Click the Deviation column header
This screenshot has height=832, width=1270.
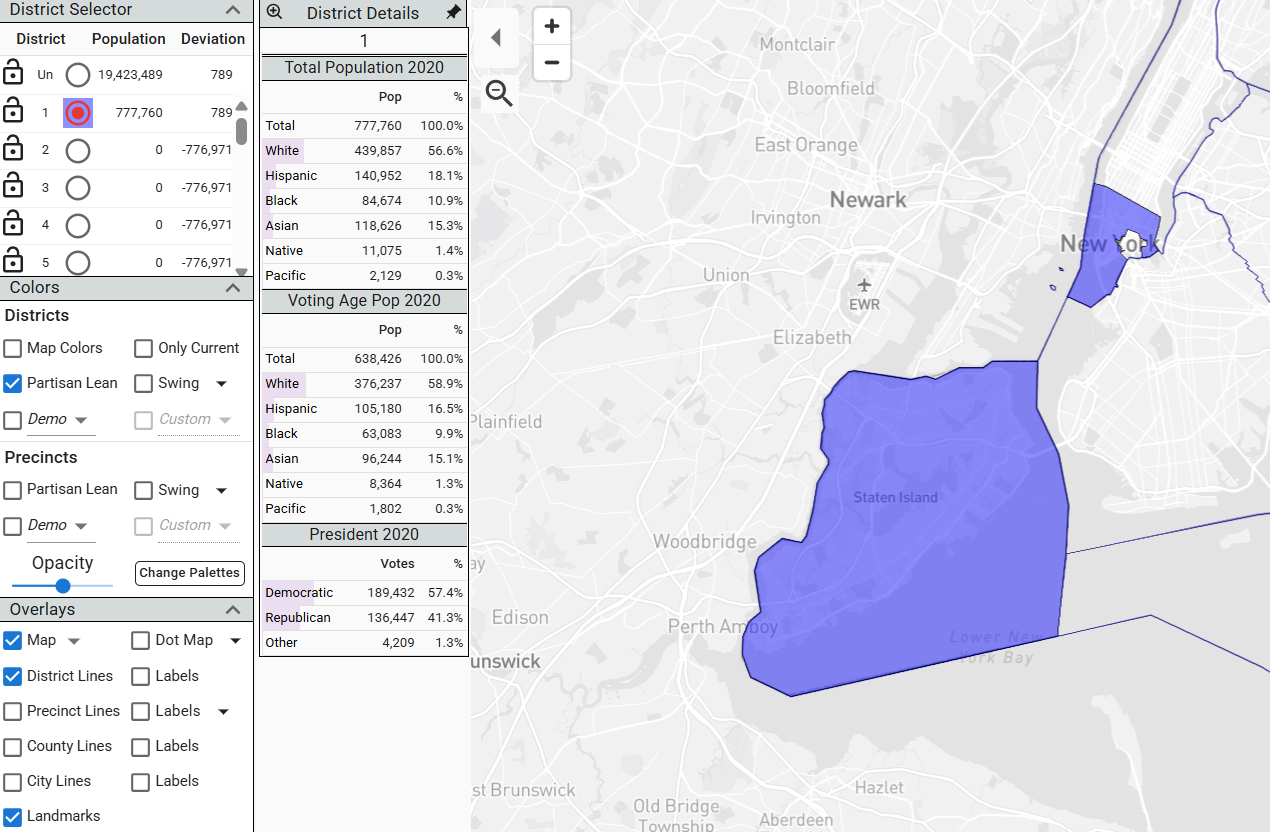point(212,39)
